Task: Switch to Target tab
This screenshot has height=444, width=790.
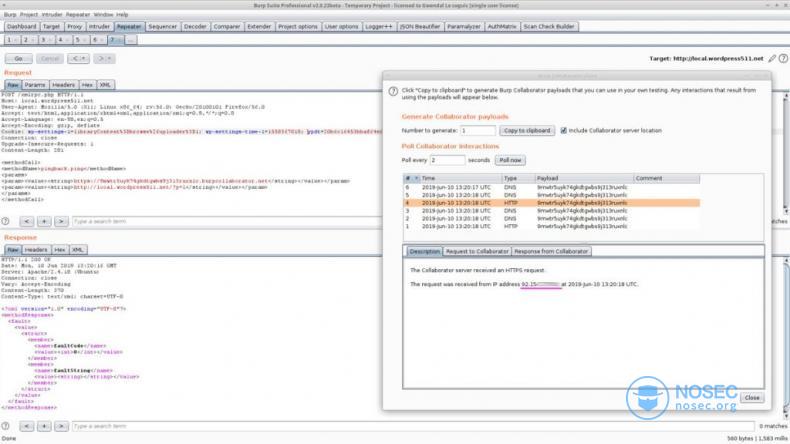Action: click(x=51, y=26)
